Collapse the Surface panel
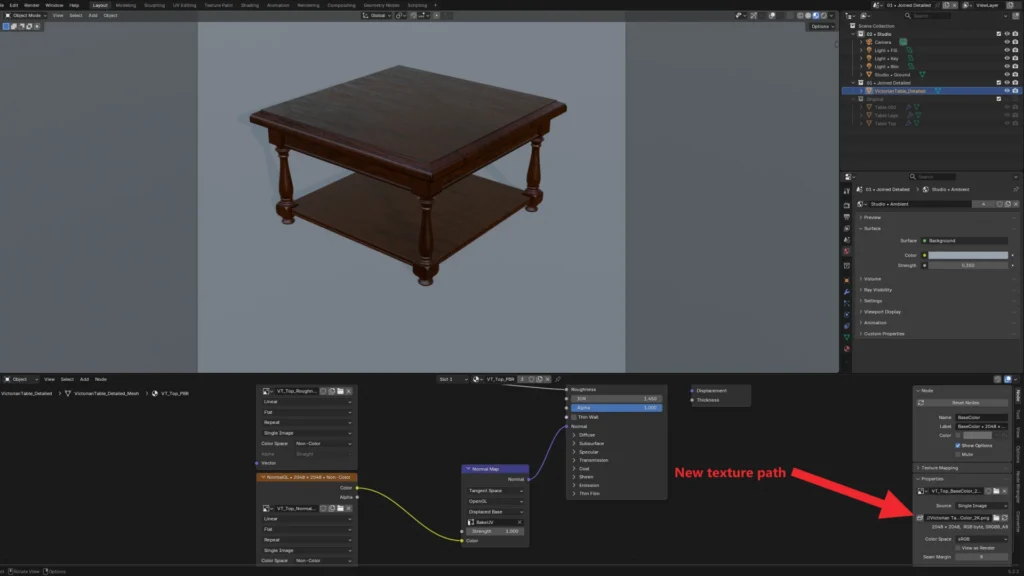The image size is (1024, 576). coord(872,229)
